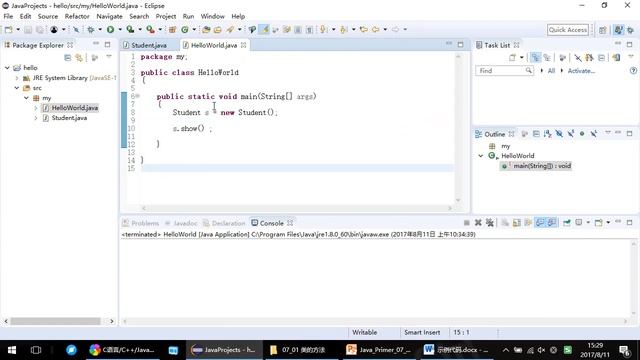
Task: Click the Activate... link in Task List
Action: click(x=581, y=71)
